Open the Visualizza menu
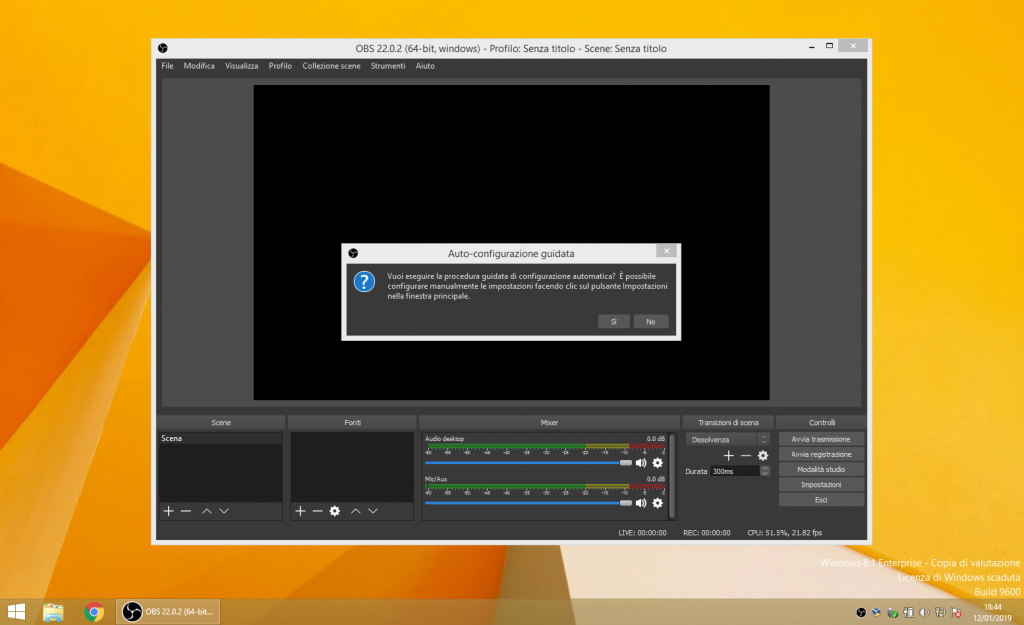 coord(242,66)
